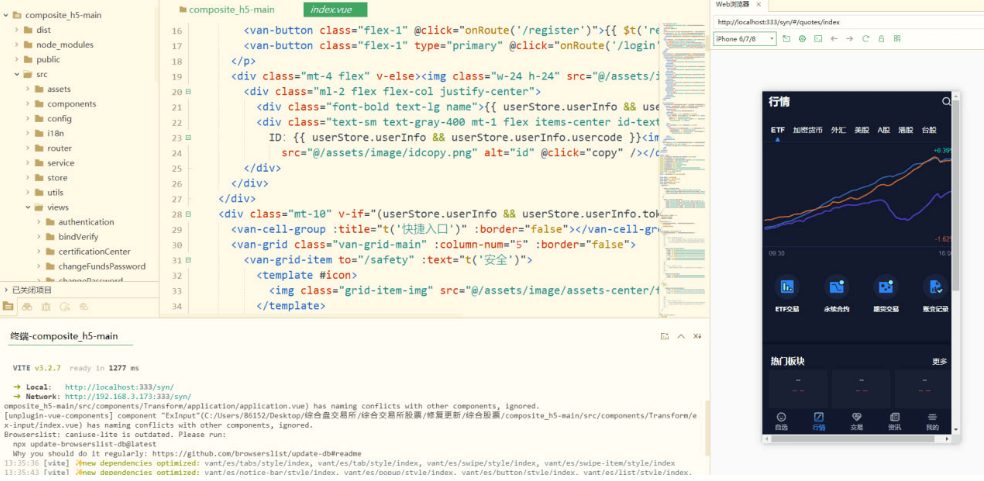
Task: Expand the node_modules folder in project tree
Action: coord(18,45)
